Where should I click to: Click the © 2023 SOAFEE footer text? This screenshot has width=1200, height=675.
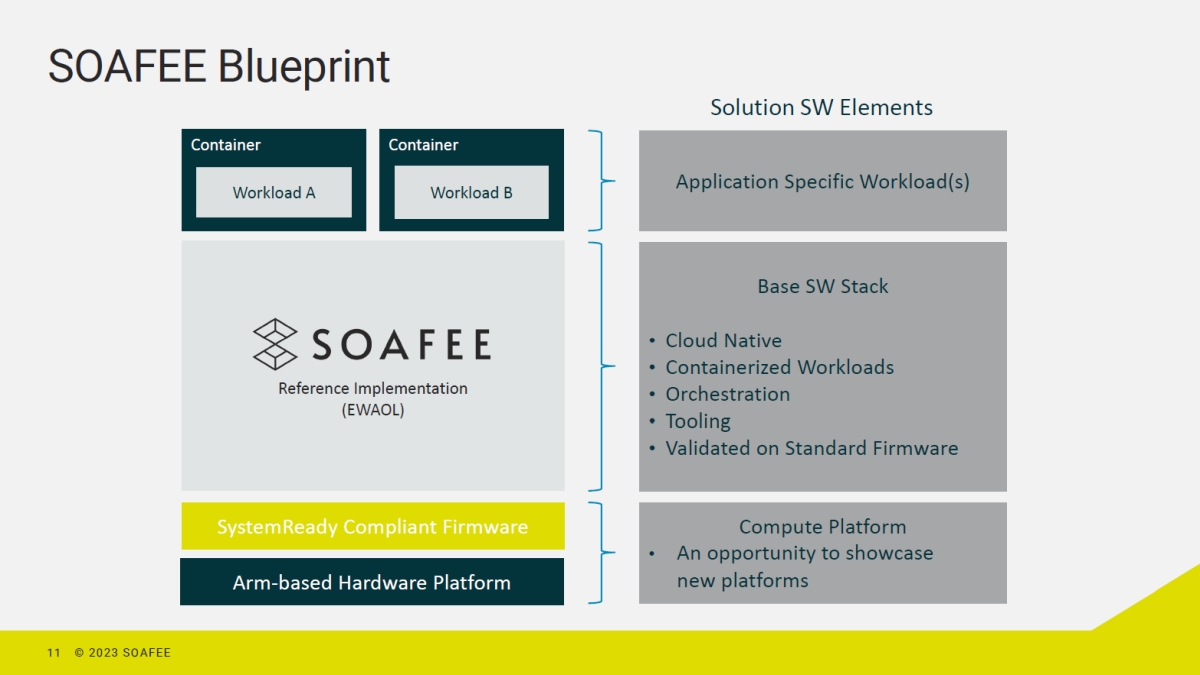point(122,653)
